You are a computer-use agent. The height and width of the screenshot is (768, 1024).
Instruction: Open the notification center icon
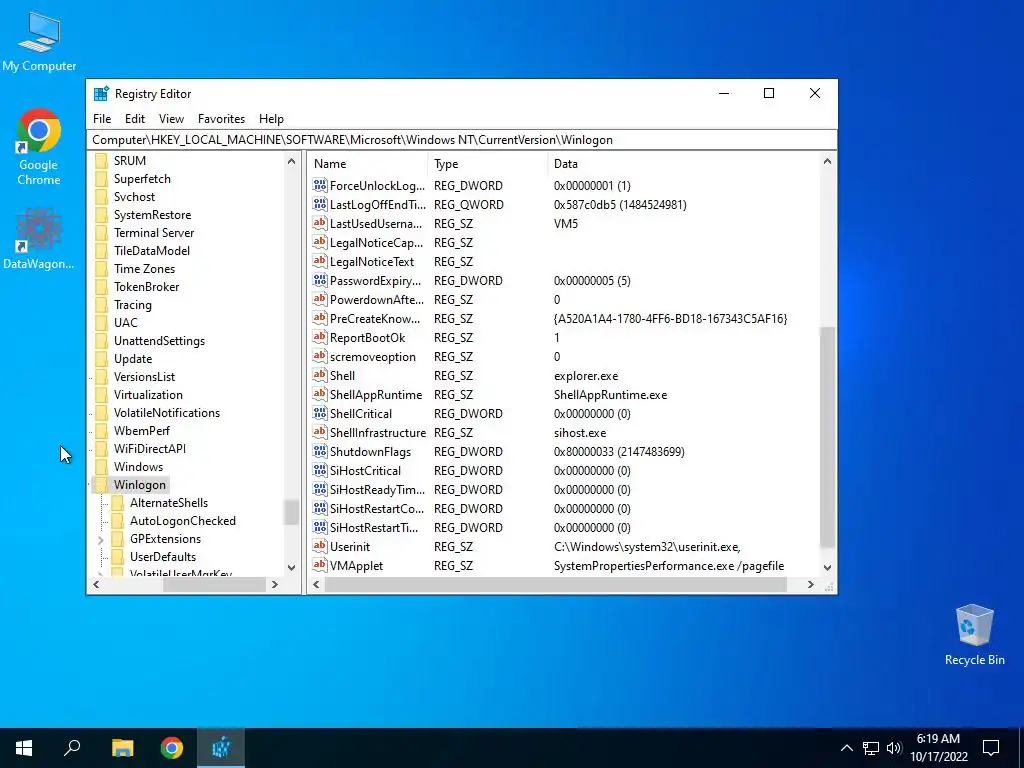[991, 748]
